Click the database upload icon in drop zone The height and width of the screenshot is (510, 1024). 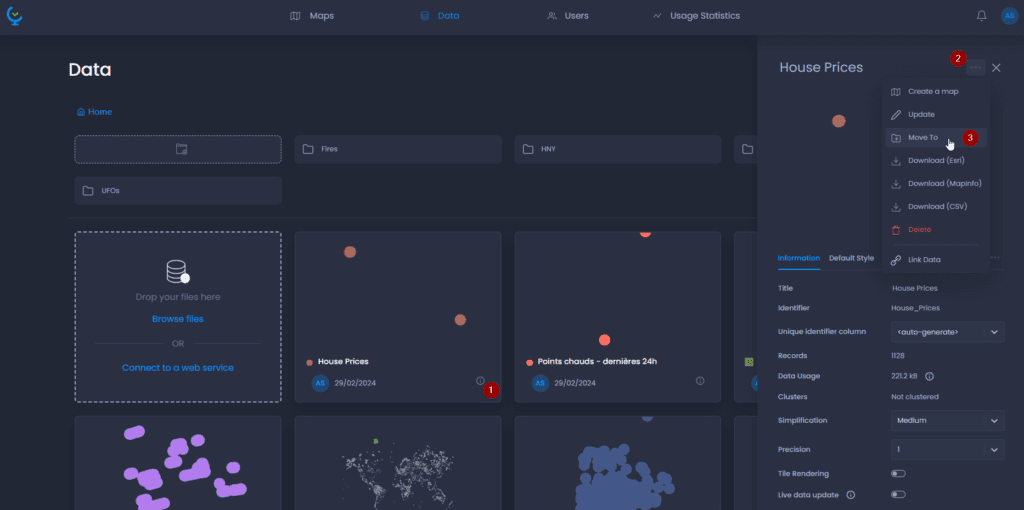click(x=178, y=272)
